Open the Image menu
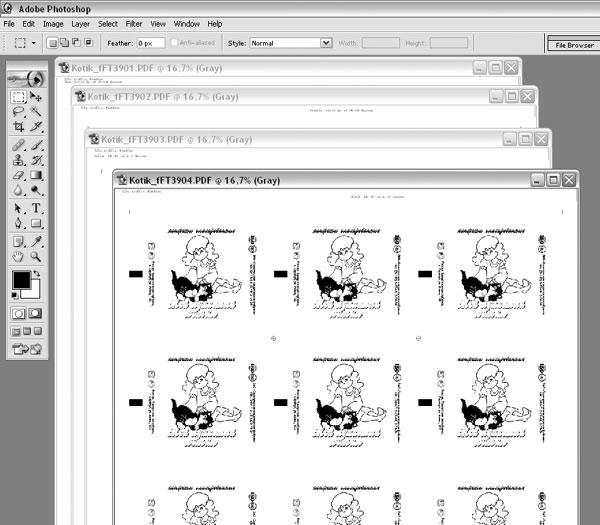Image resolution: width=600 pixels, height=525 pixels. coord(53,23)
